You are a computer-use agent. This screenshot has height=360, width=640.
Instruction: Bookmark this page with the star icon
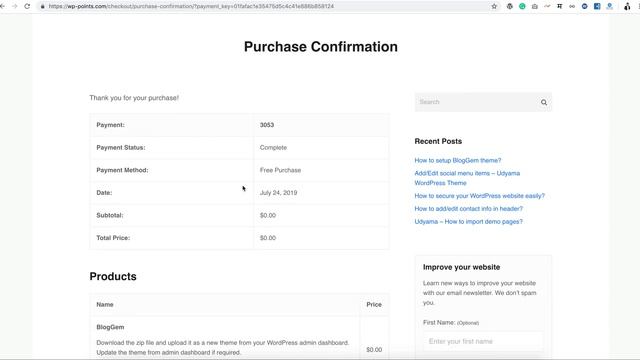494,6
